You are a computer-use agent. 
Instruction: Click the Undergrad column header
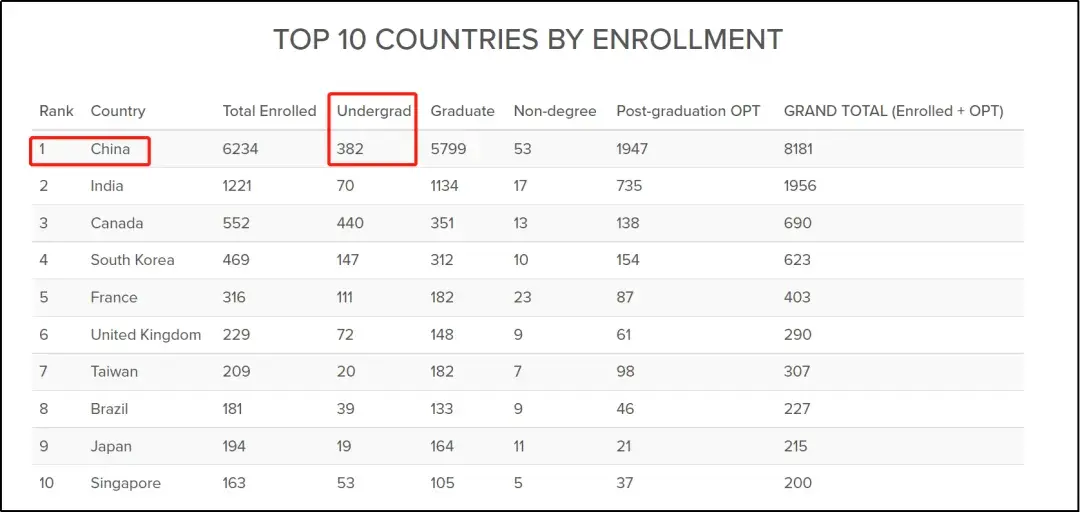click(x=374, y=111)
